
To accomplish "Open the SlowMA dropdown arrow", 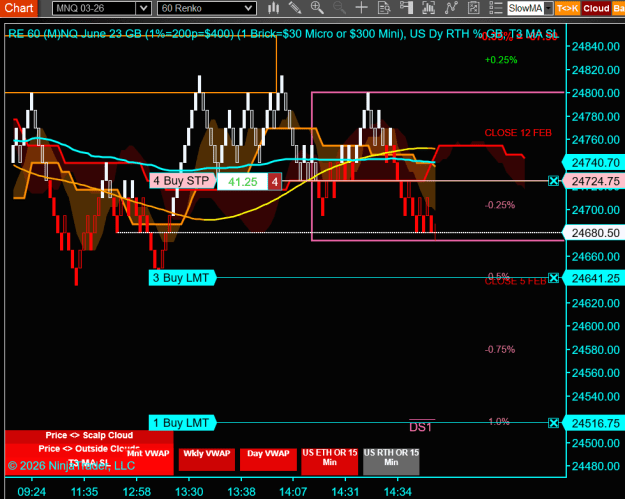I will coord(548,8).
